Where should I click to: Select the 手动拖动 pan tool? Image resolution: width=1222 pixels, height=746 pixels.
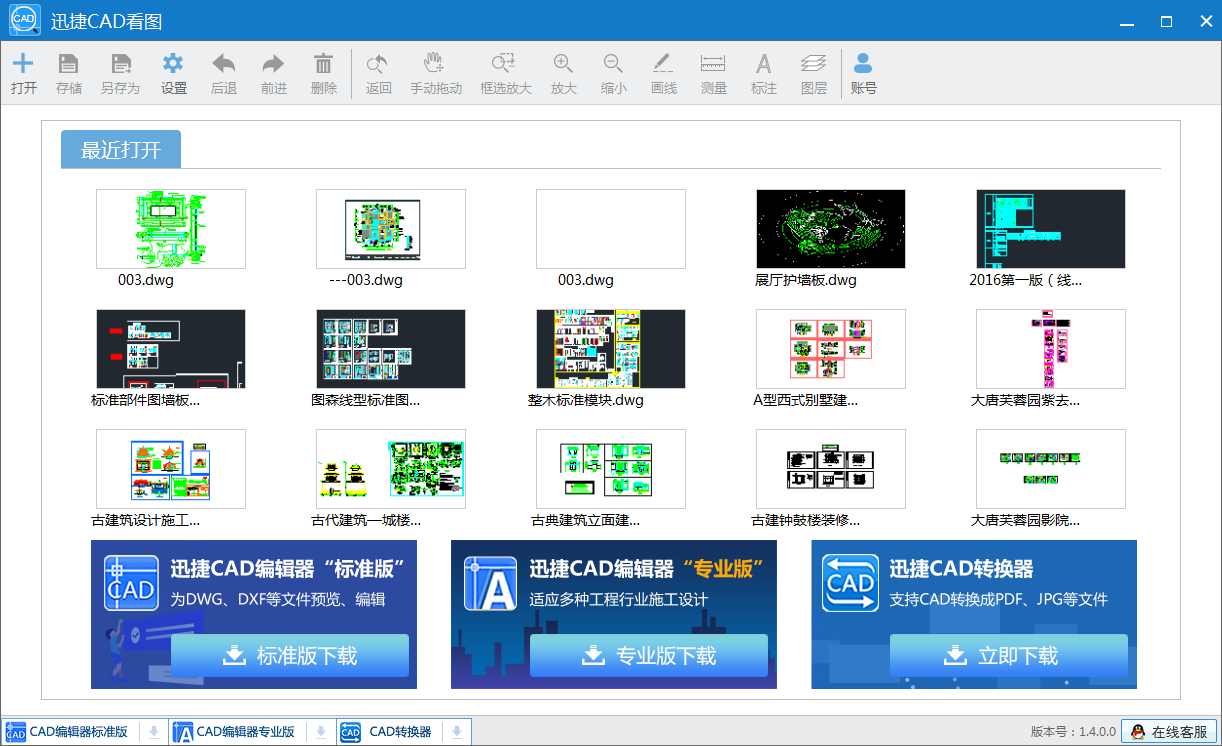click(436, 73)
